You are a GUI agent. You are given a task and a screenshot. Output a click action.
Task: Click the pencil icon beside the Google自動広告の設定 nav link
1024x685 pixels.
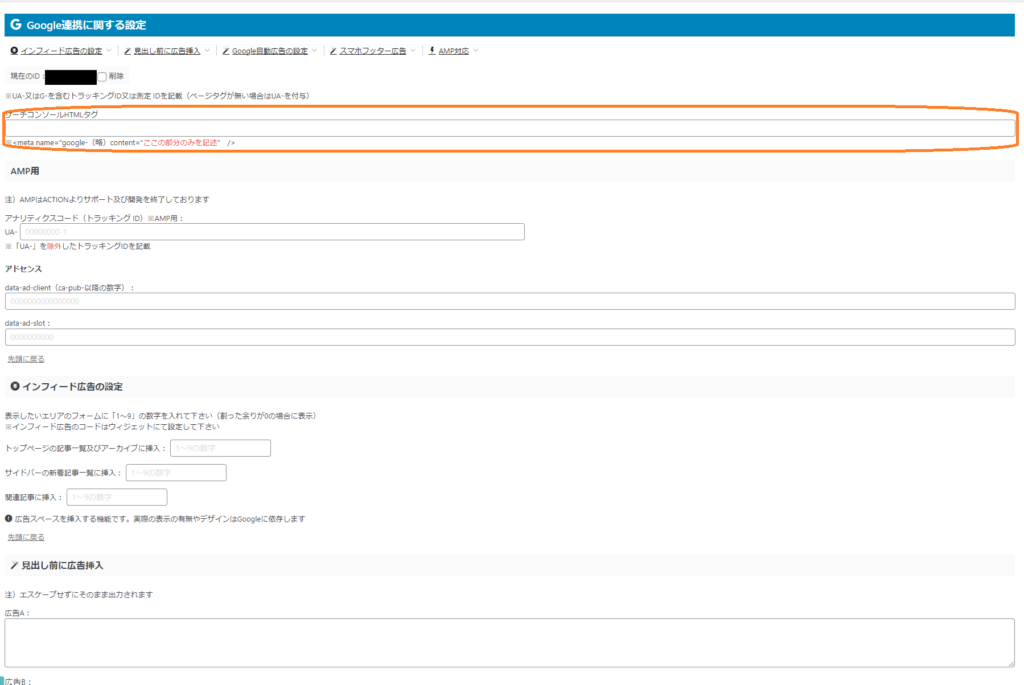click(226, 51)
